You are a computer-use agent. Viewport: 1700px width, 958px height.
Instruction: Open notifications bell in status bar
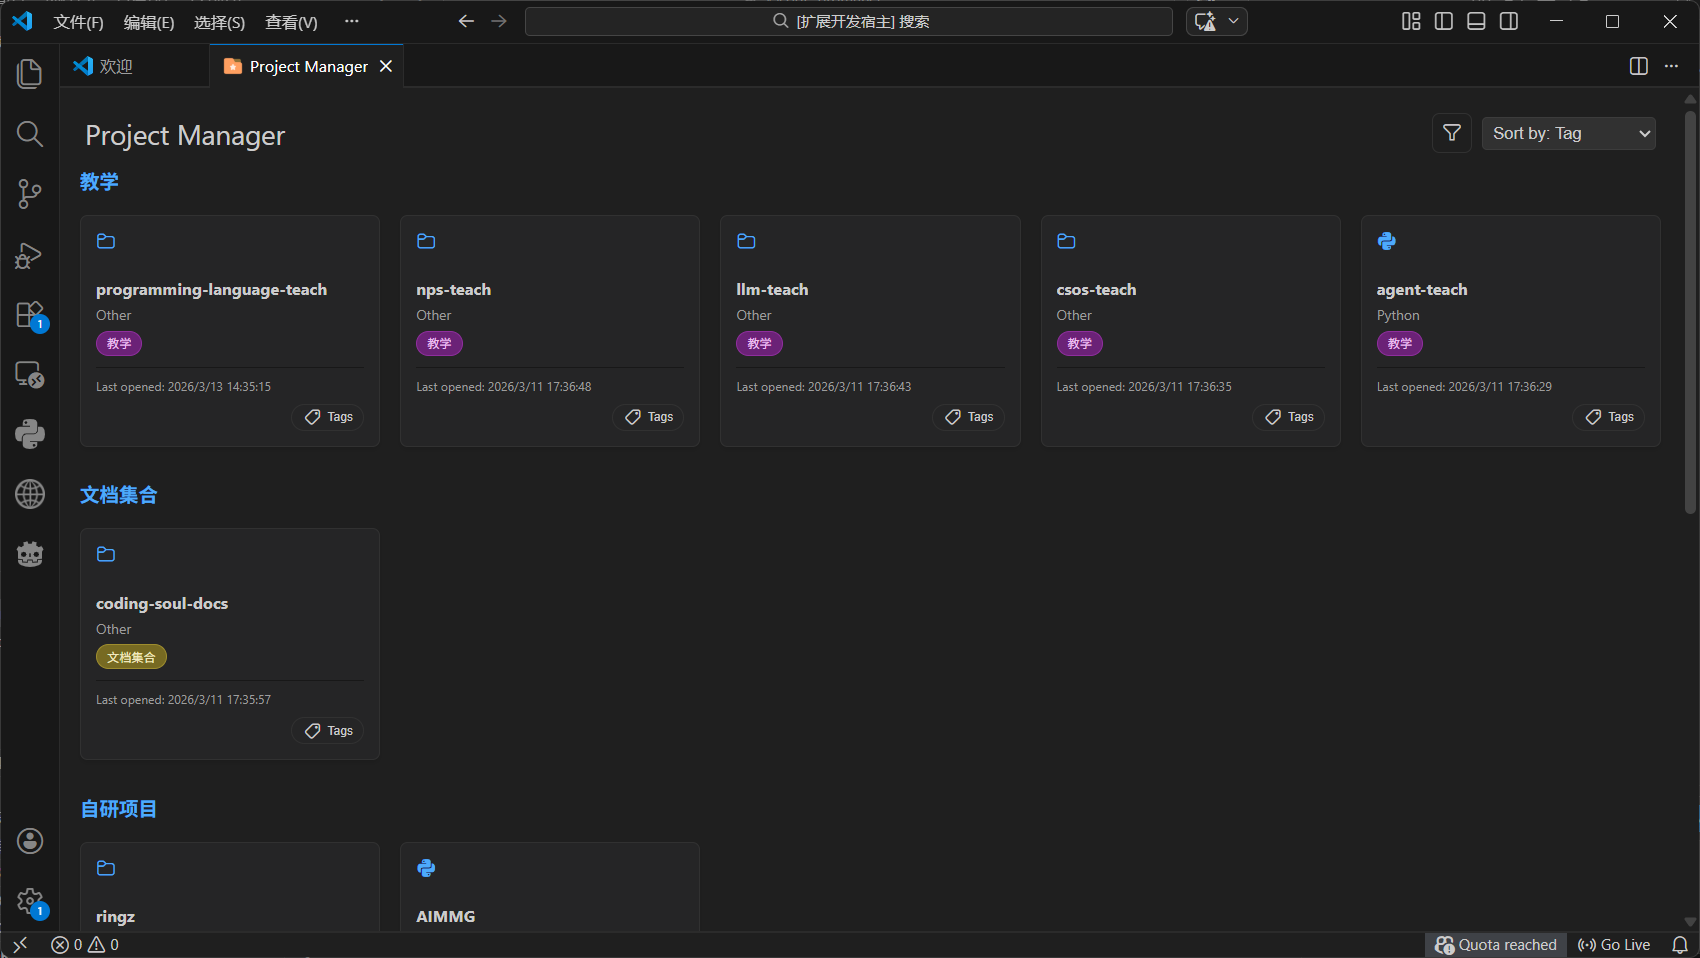point(1680,945)
